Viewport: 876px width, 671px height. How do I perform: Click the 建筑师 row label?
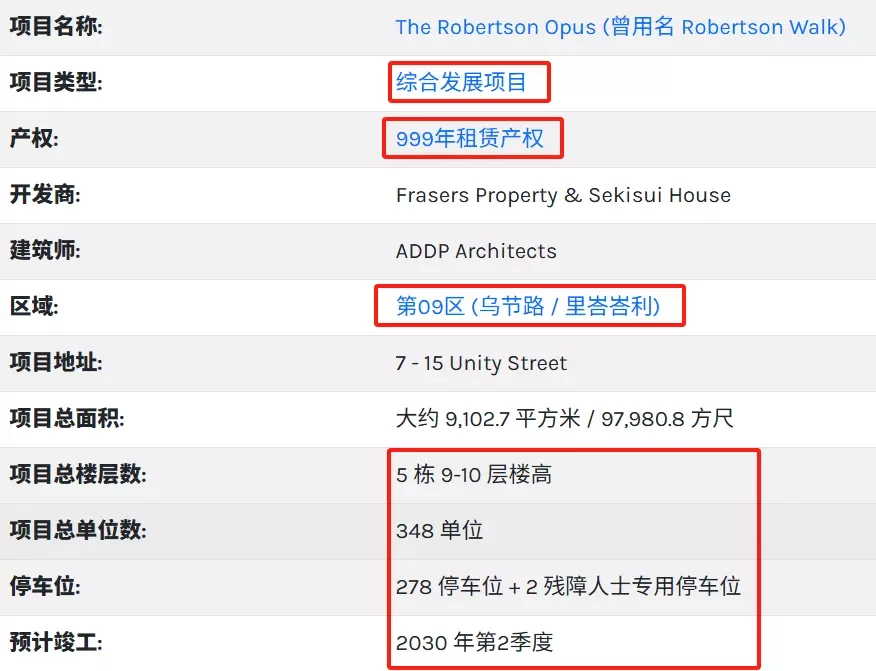point(45,251)
